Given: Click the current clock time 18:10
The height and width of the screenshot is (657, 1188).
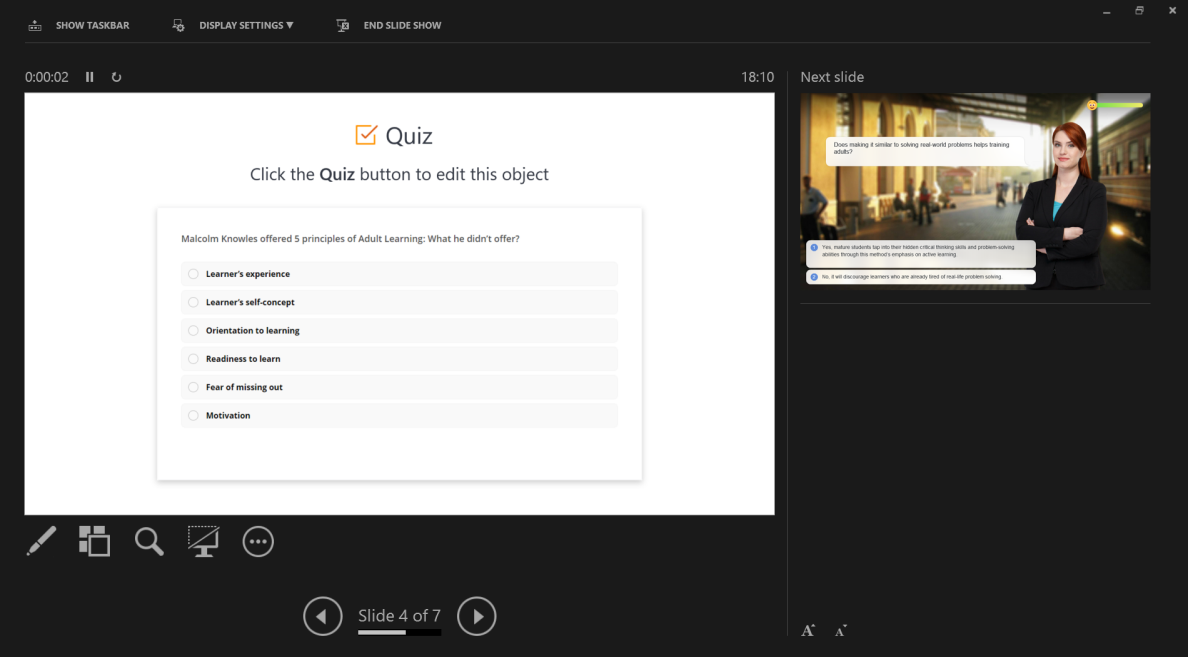Looking at the screenshot, I should [758, 77].
